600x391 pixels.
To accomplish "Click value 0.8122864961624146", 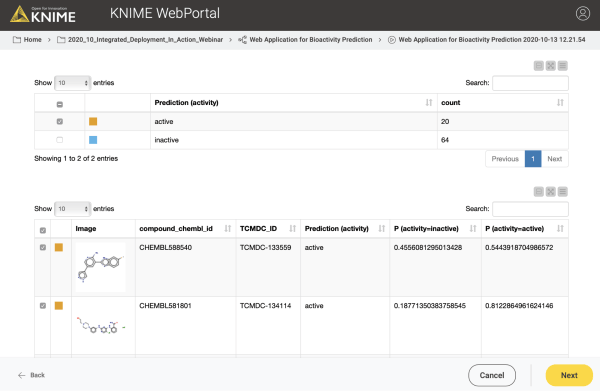I will [x=519, y=306].
